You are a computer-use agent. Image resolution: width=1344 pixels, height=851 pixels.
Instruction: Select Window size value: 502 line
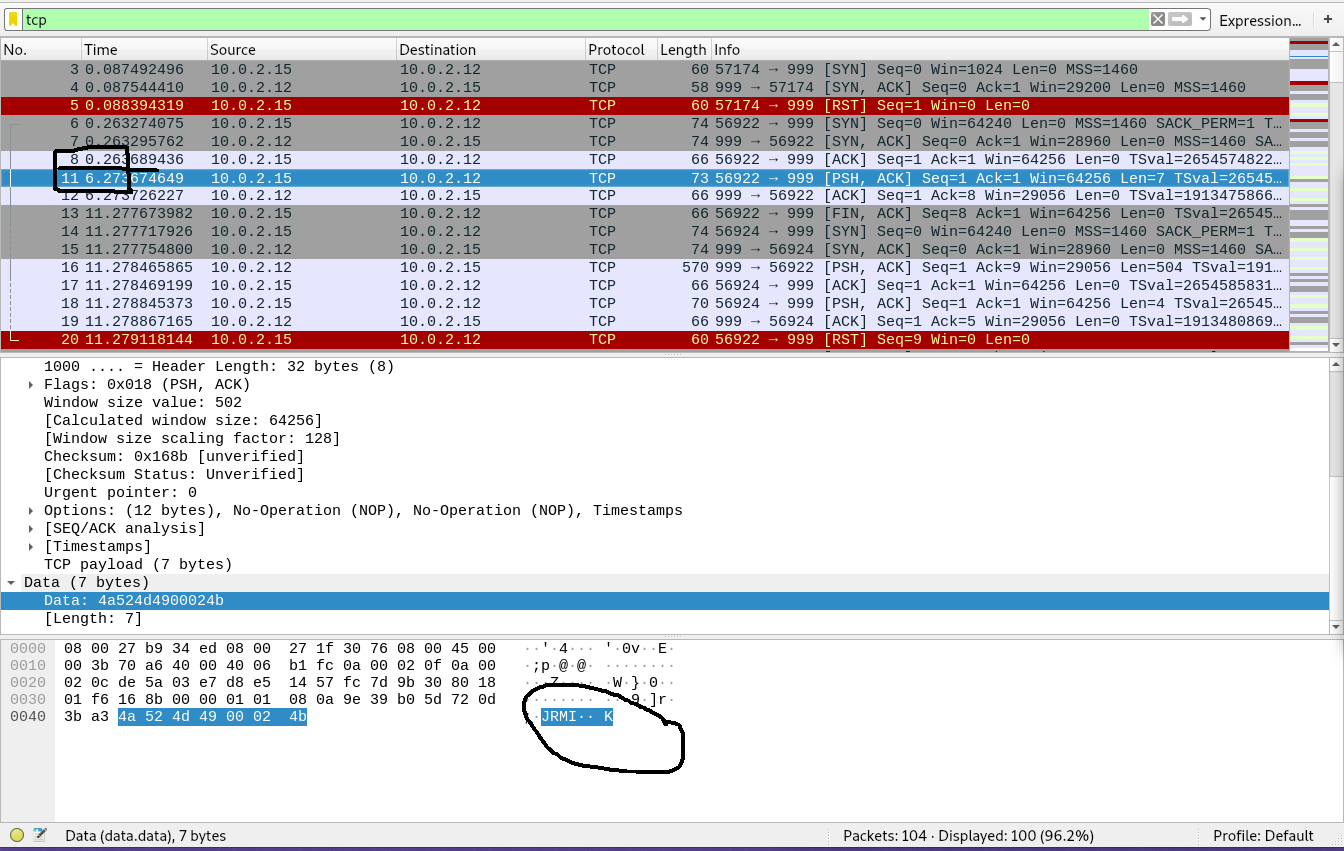(x=665, y=403)
